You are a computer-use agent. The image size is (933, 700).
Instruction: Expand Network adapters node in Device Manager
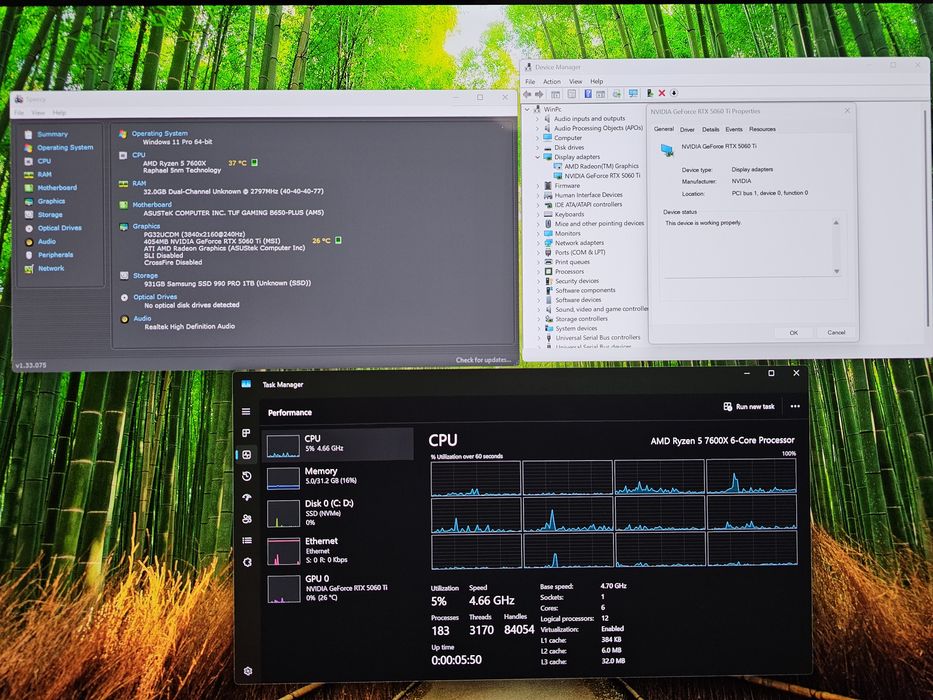[x=538, y=243]
